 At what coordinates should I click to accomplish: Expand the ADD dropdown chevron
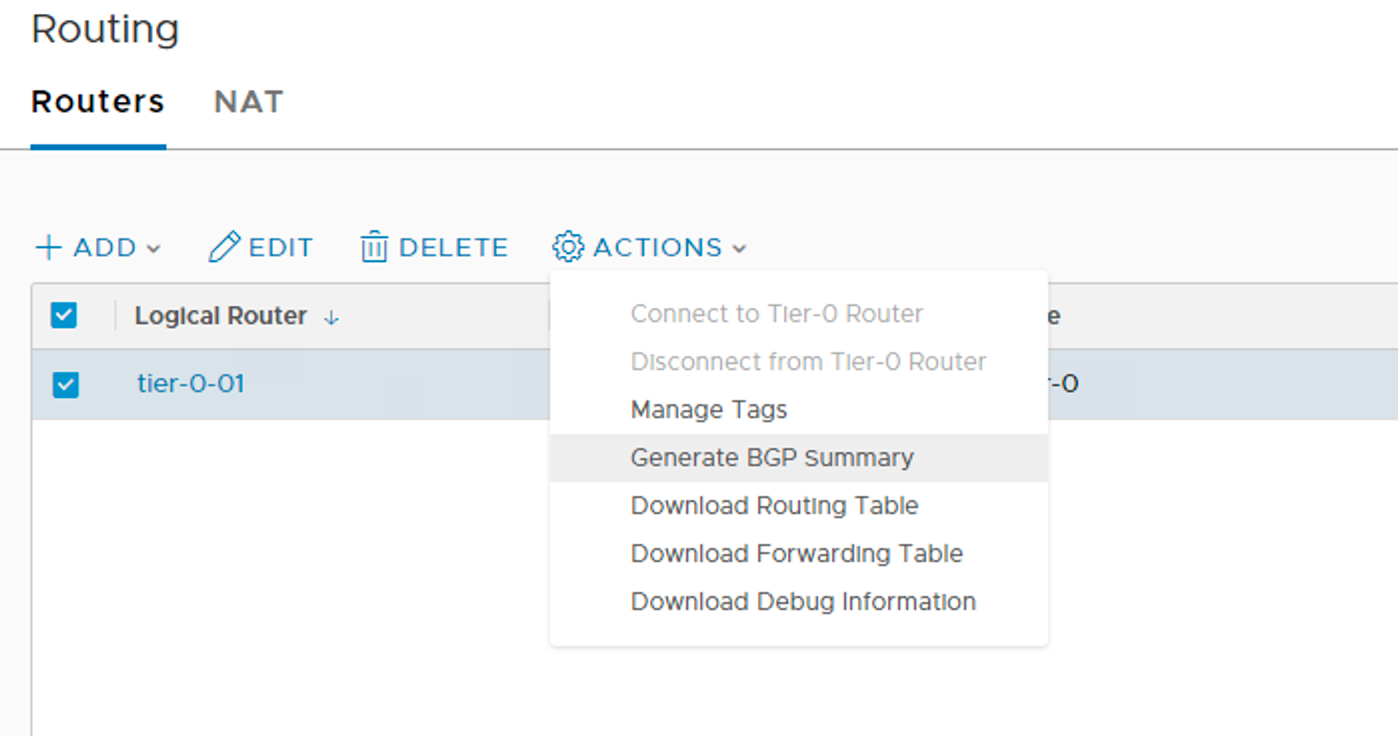154,249
